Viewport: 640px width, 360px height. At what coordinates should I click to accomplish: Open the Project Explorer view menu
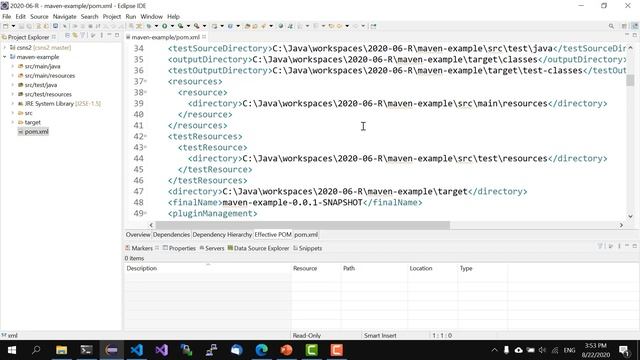[102, 36]
